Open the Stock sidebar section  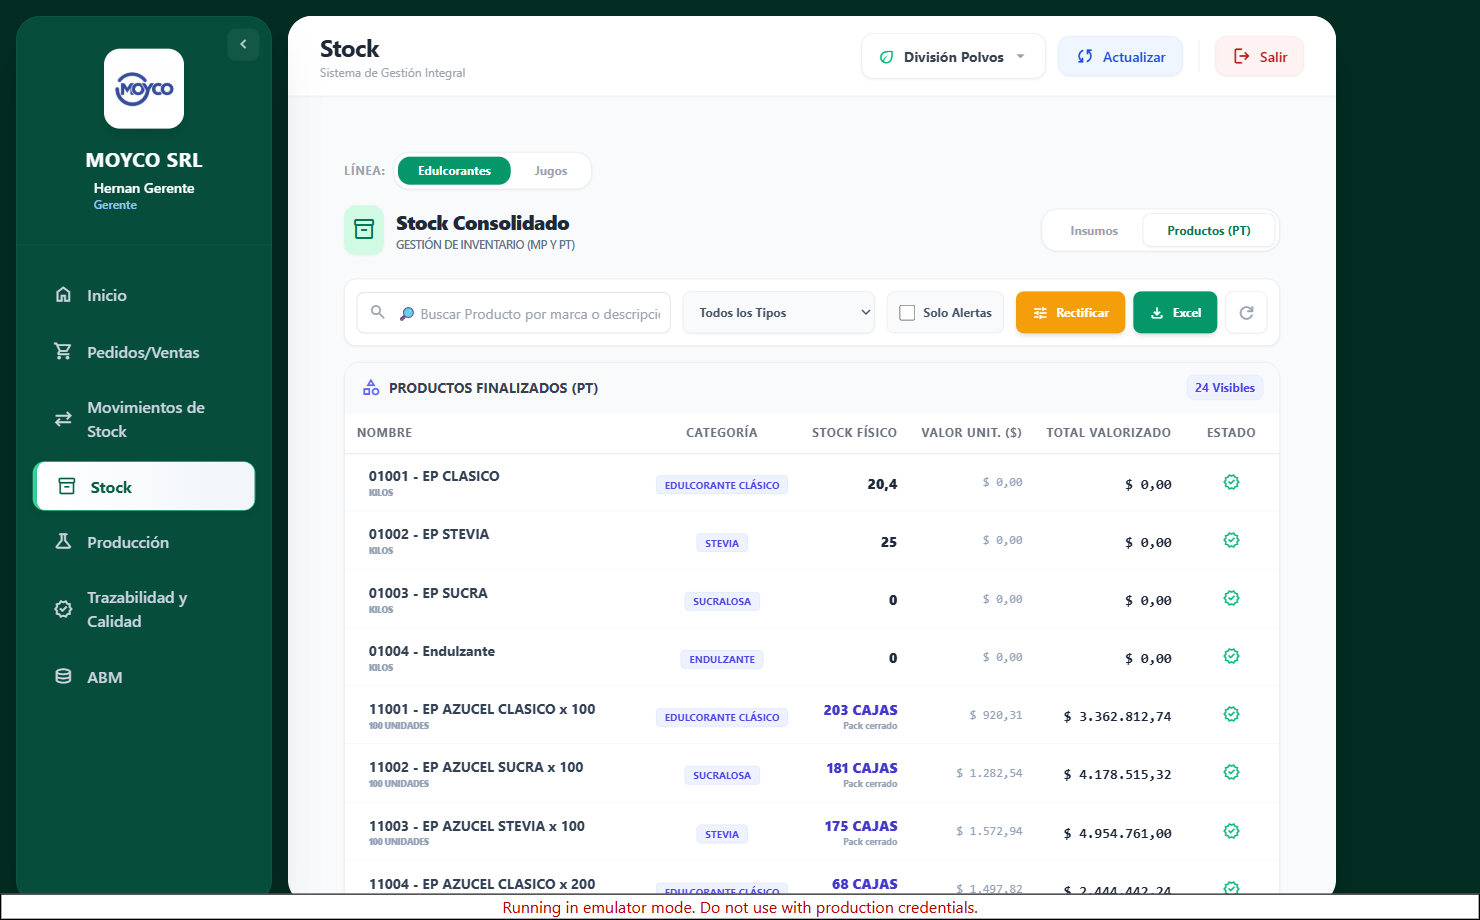pyautogui.click(x=144, y=487)
